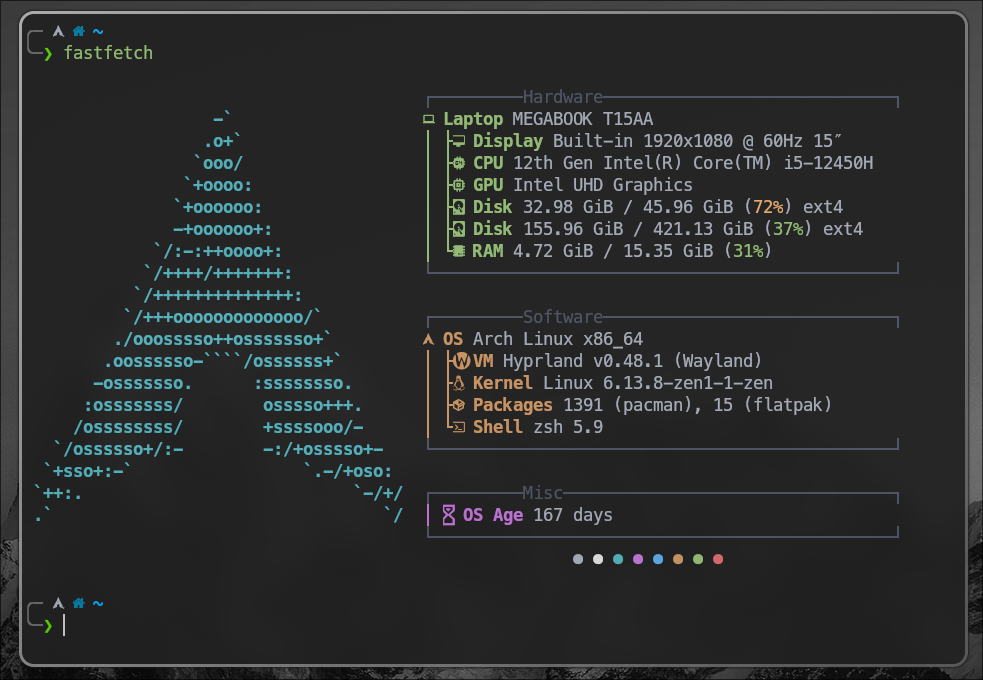Click the chip icon next to CPU
Screen dimensions: 983x680
point(459,163)
